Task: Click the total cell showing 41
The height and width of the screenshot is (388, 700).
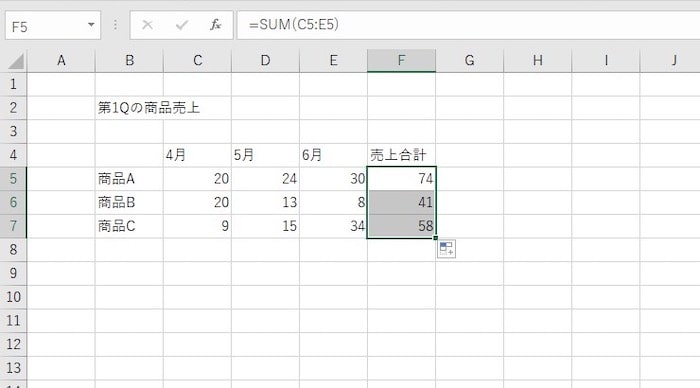Action: click(x=401, y=202)
